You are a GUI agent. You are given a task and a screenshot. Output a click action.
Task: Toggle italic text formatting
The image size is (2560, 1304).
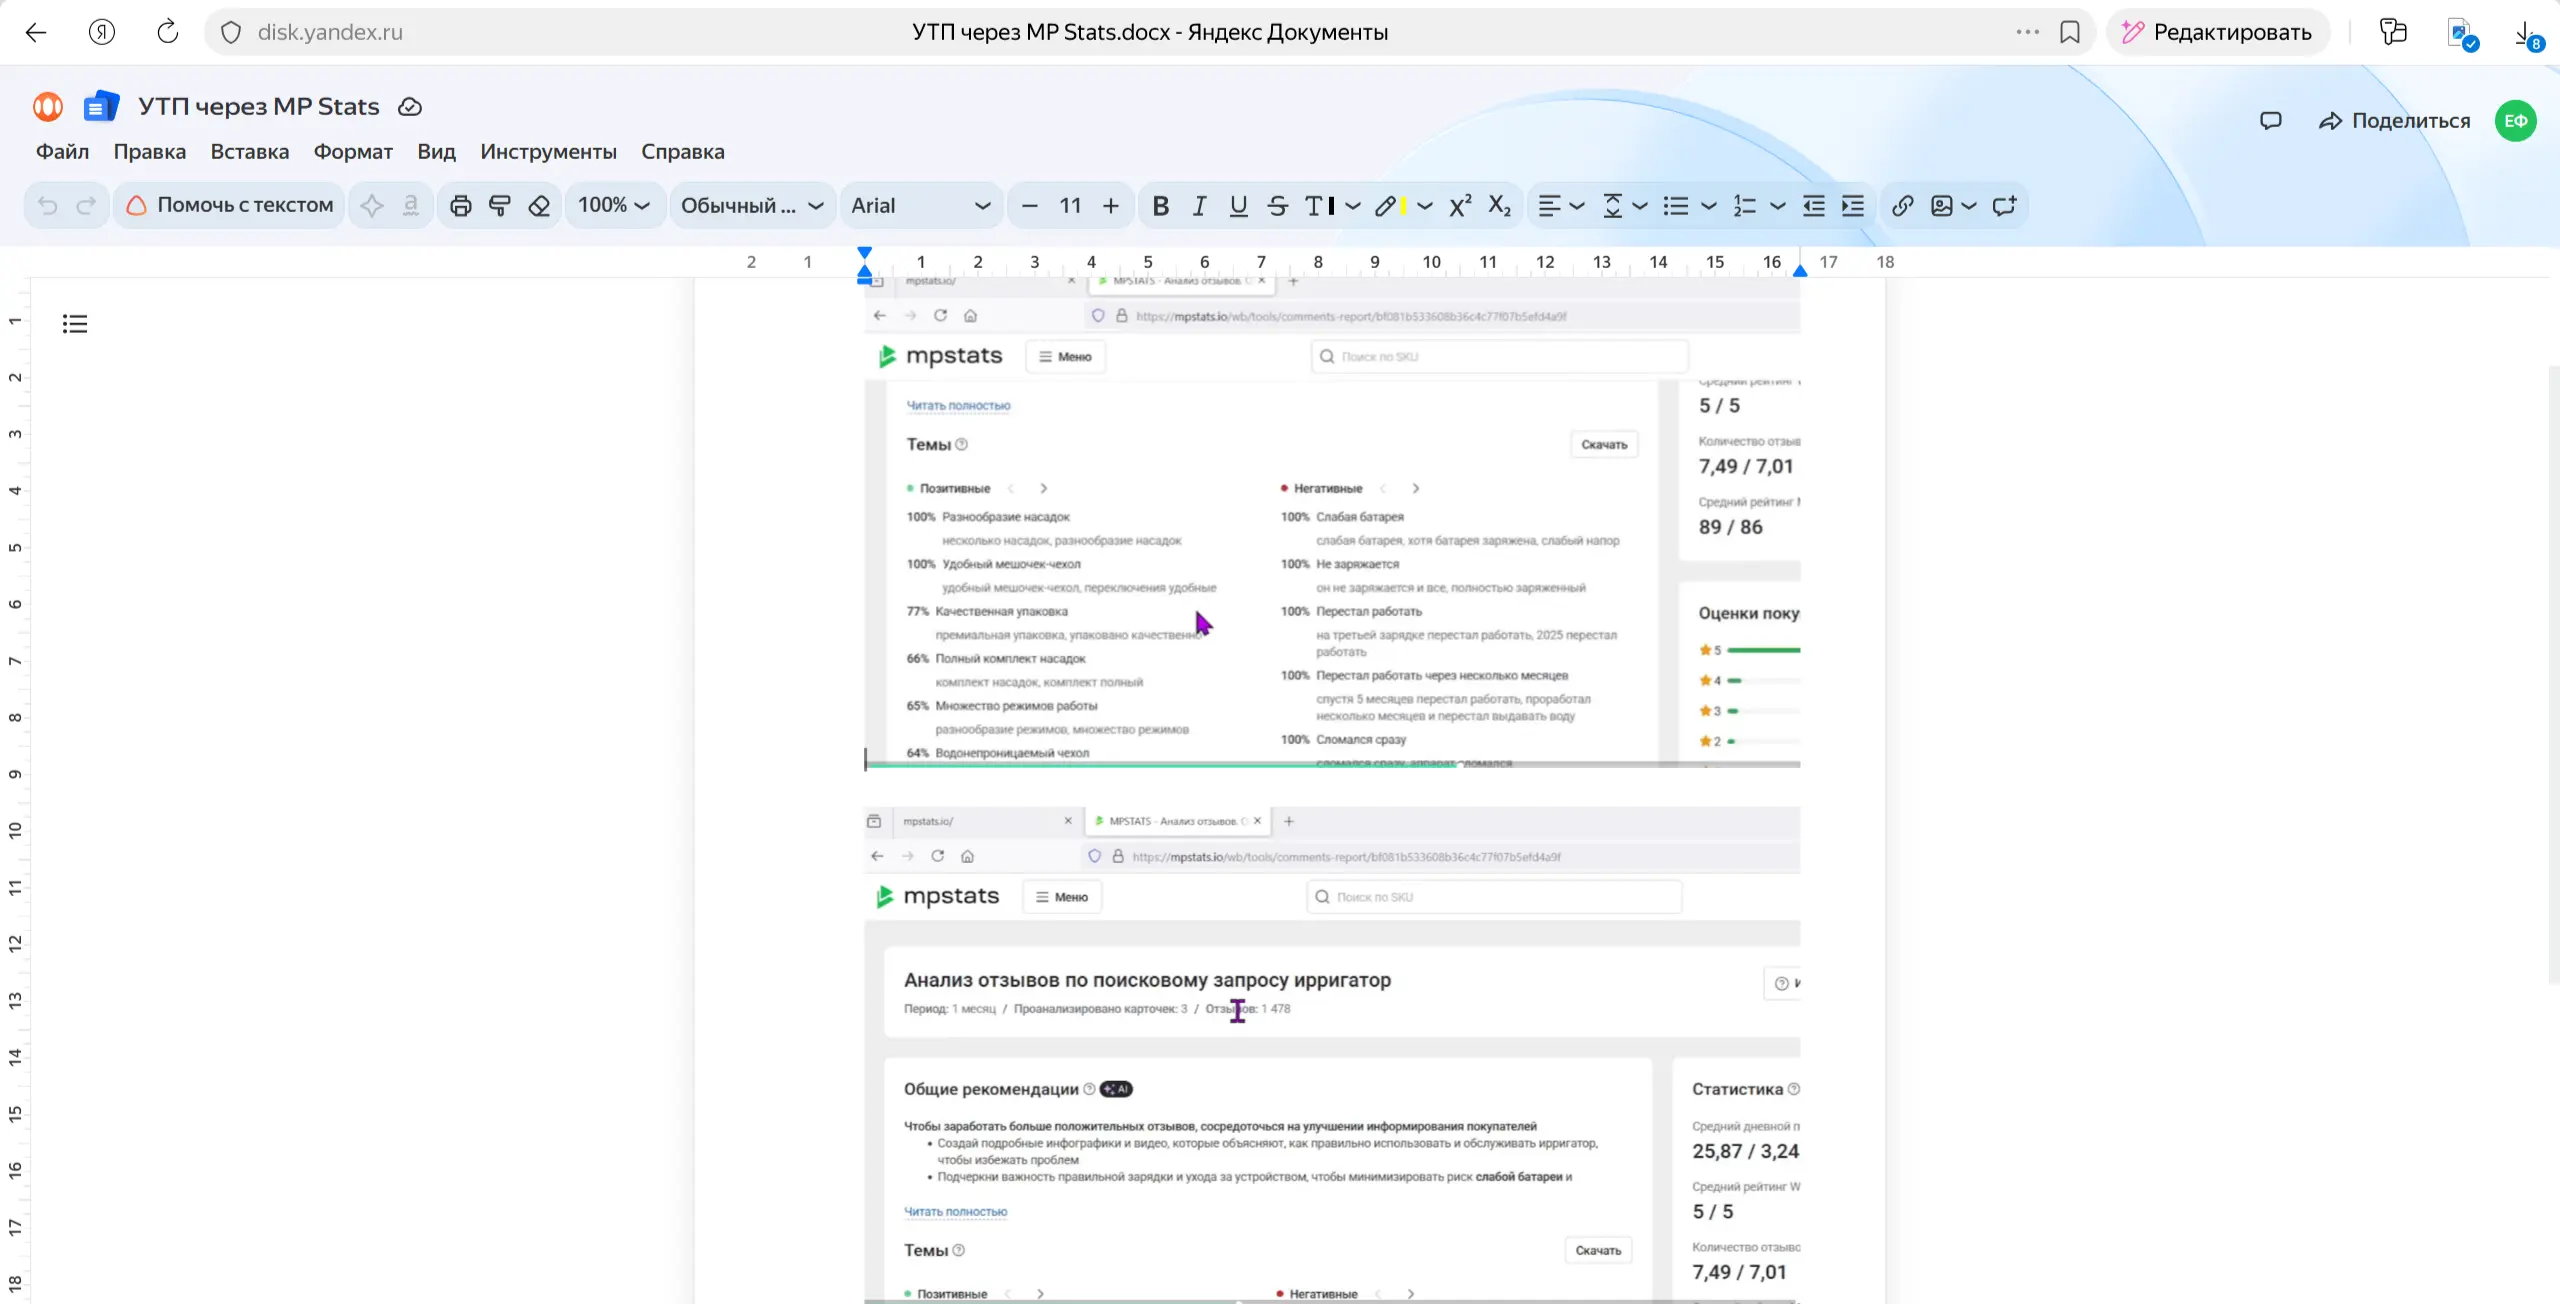coord(1199,206)
